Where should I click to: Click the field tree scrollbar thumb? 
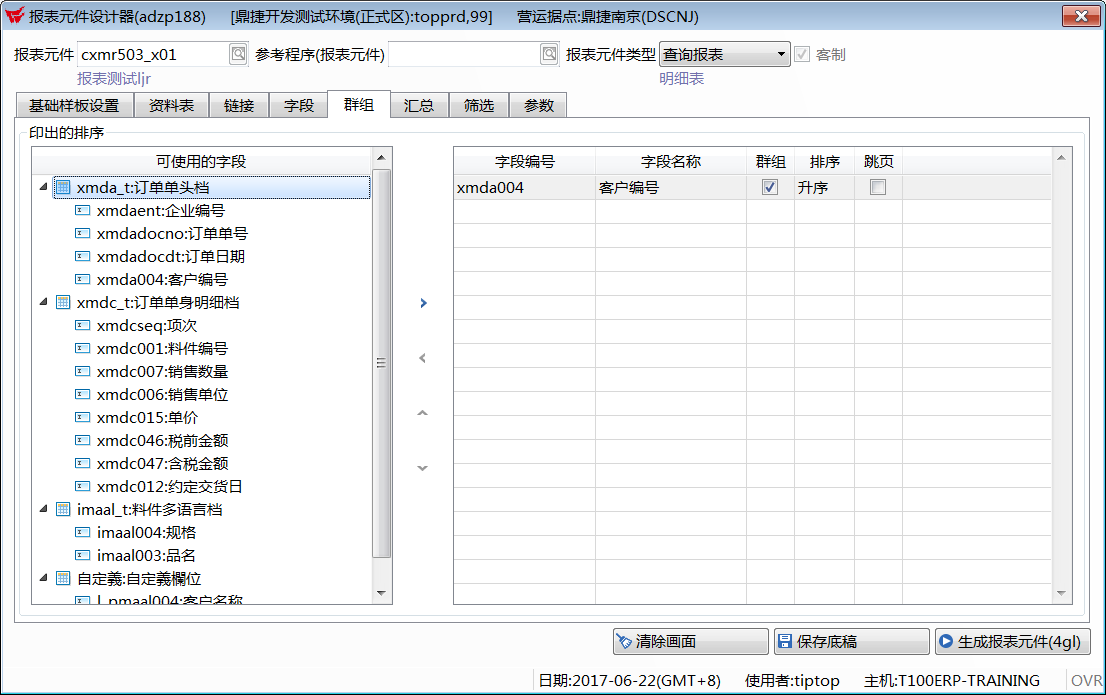coord(381,363)
